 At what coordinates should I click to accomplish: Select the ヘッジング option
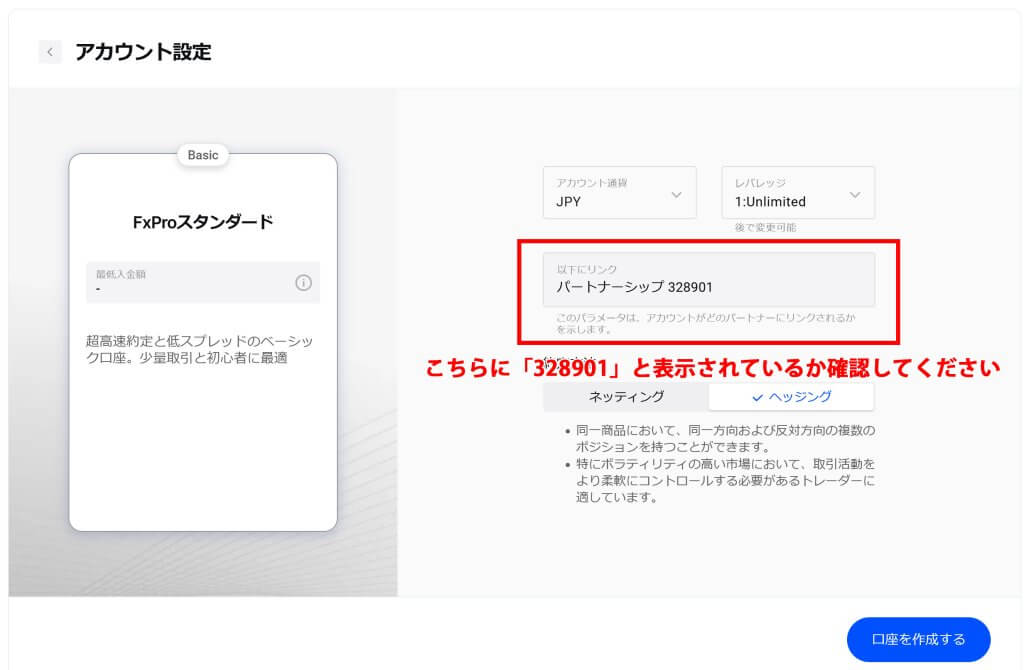pos(792,396)
